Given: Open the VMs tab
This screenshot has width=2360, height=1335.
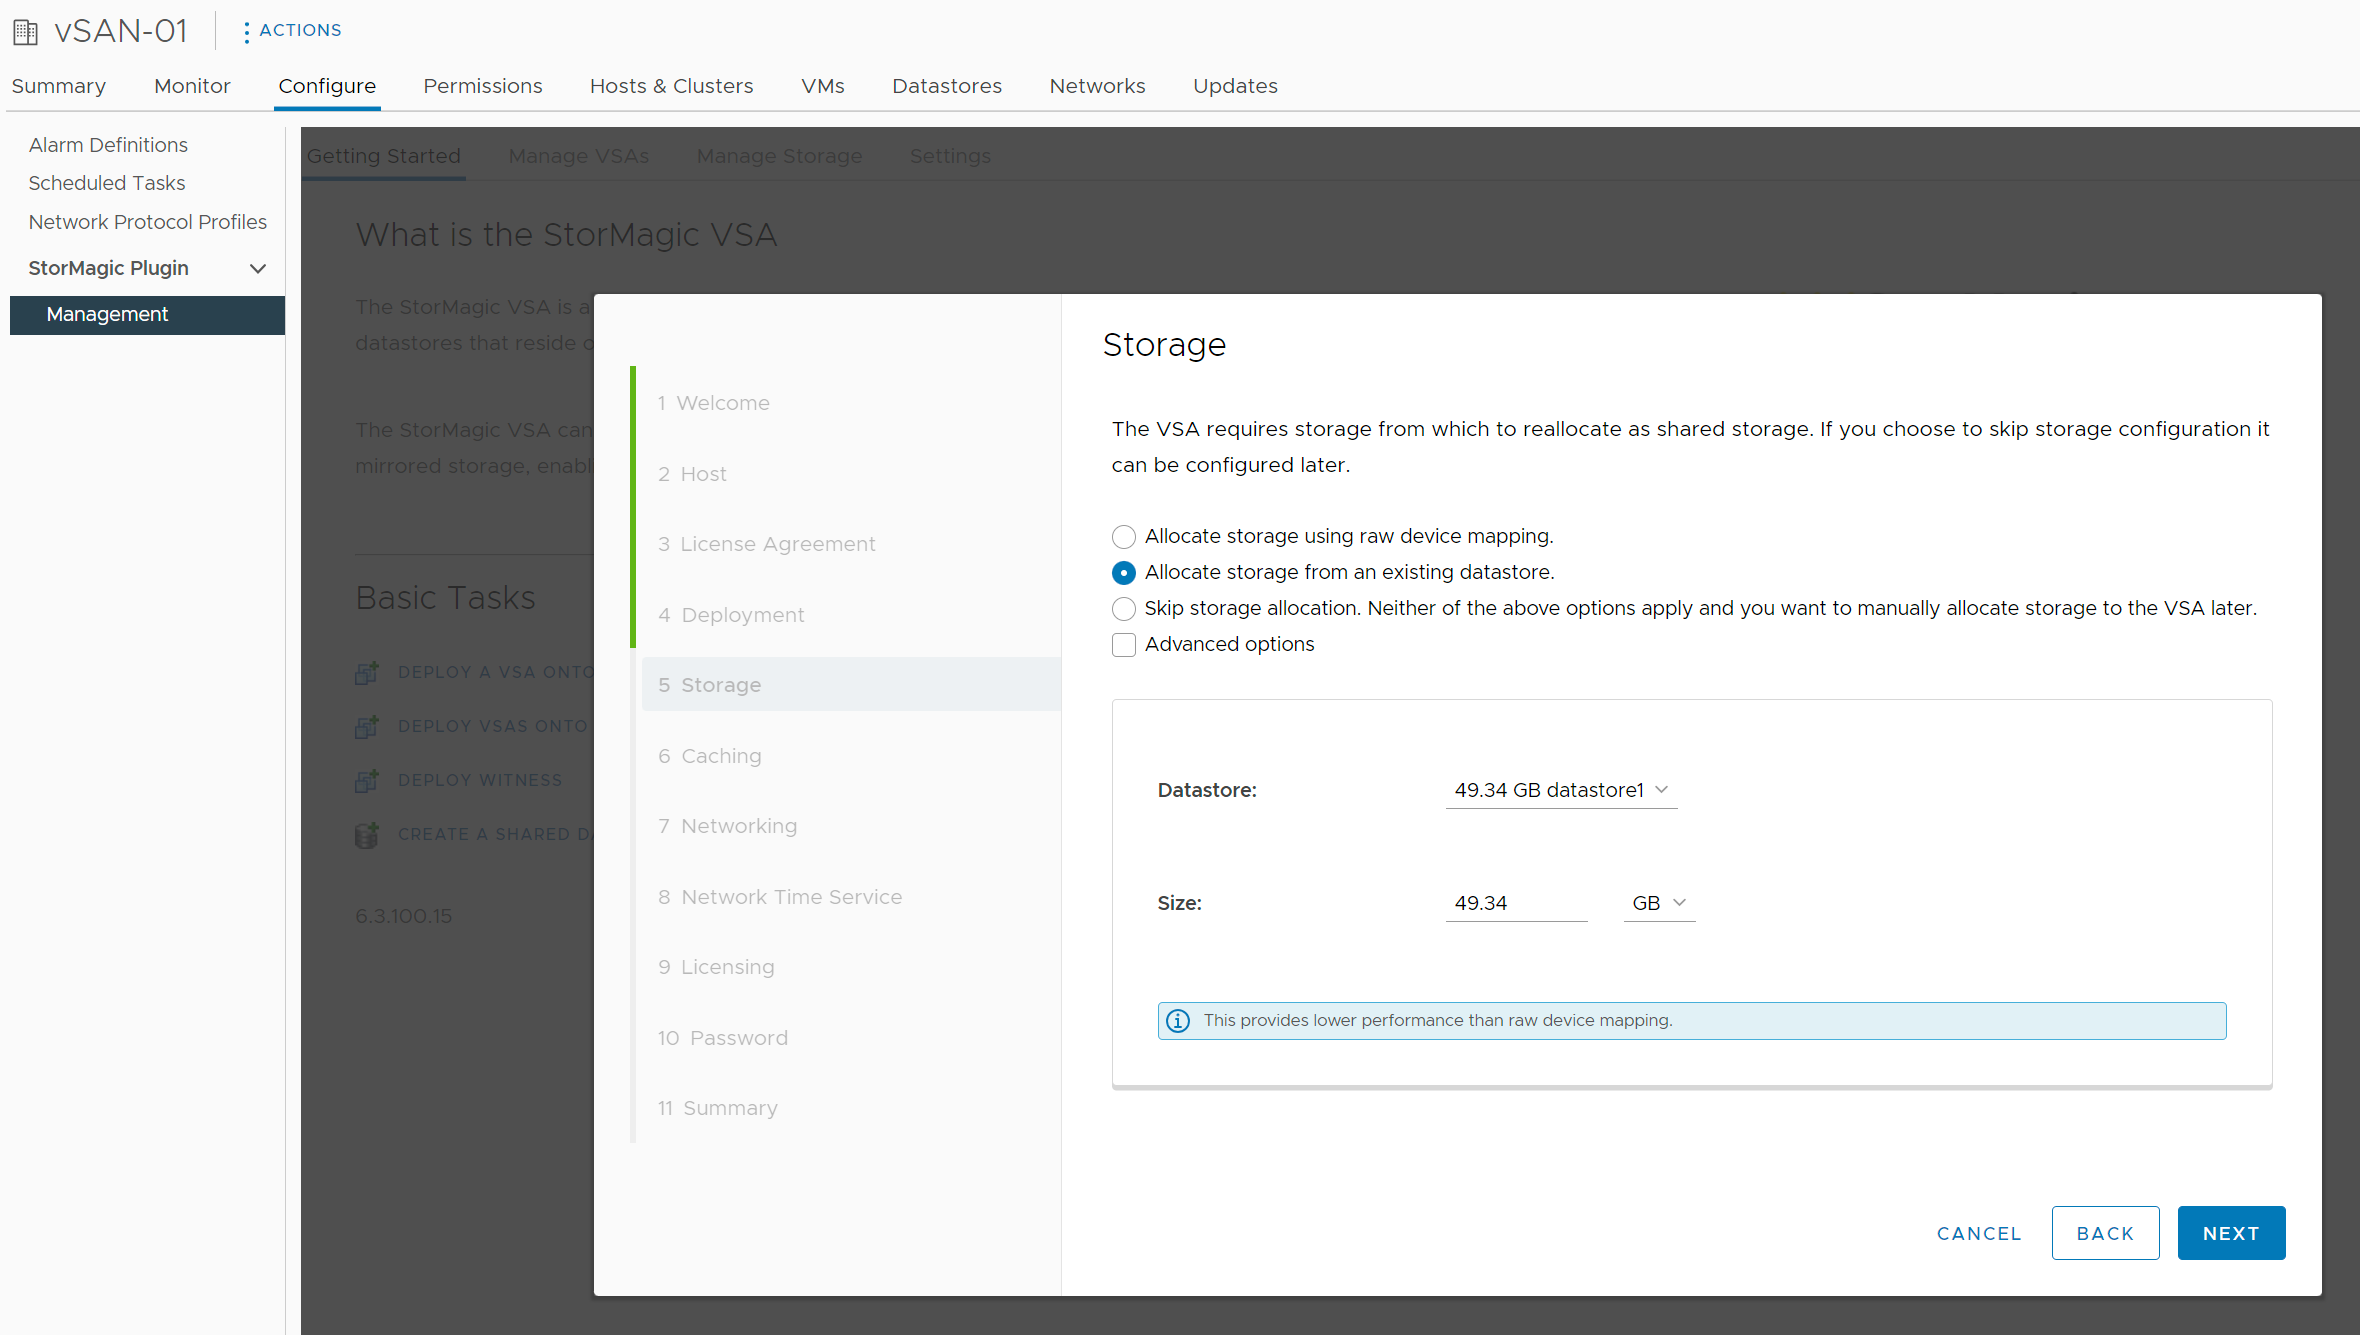Looking at the screenshot, I should pyautogui.click(x=822, y=86).
